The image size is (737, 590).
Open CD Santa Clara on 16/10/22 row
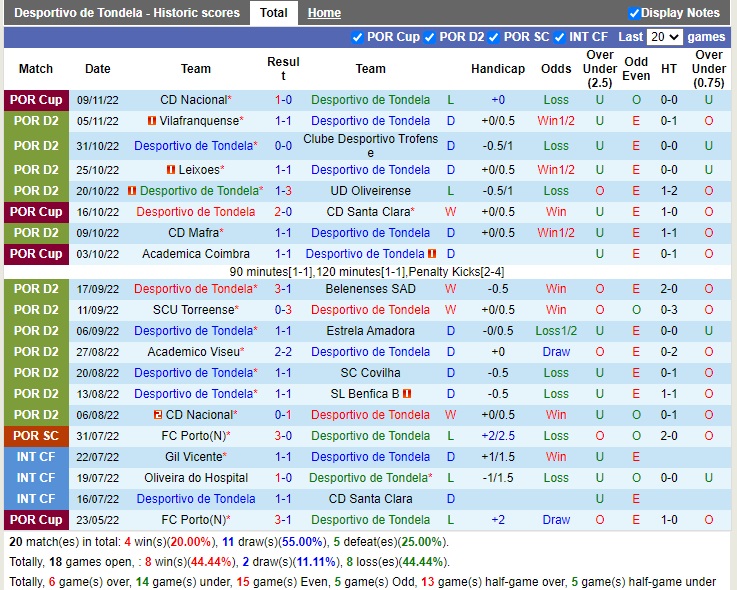pyautogui.click(x=368, y=212)
